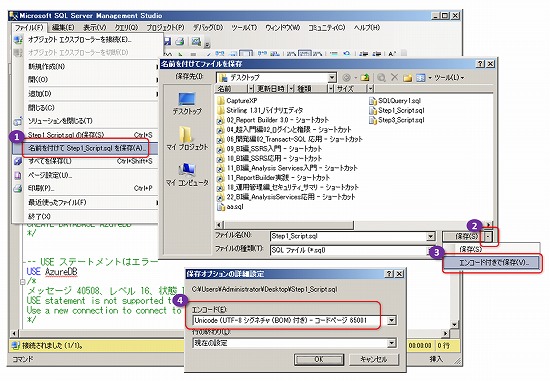
Task: Open 開く(O) submenu
Action: click(85, 80)
